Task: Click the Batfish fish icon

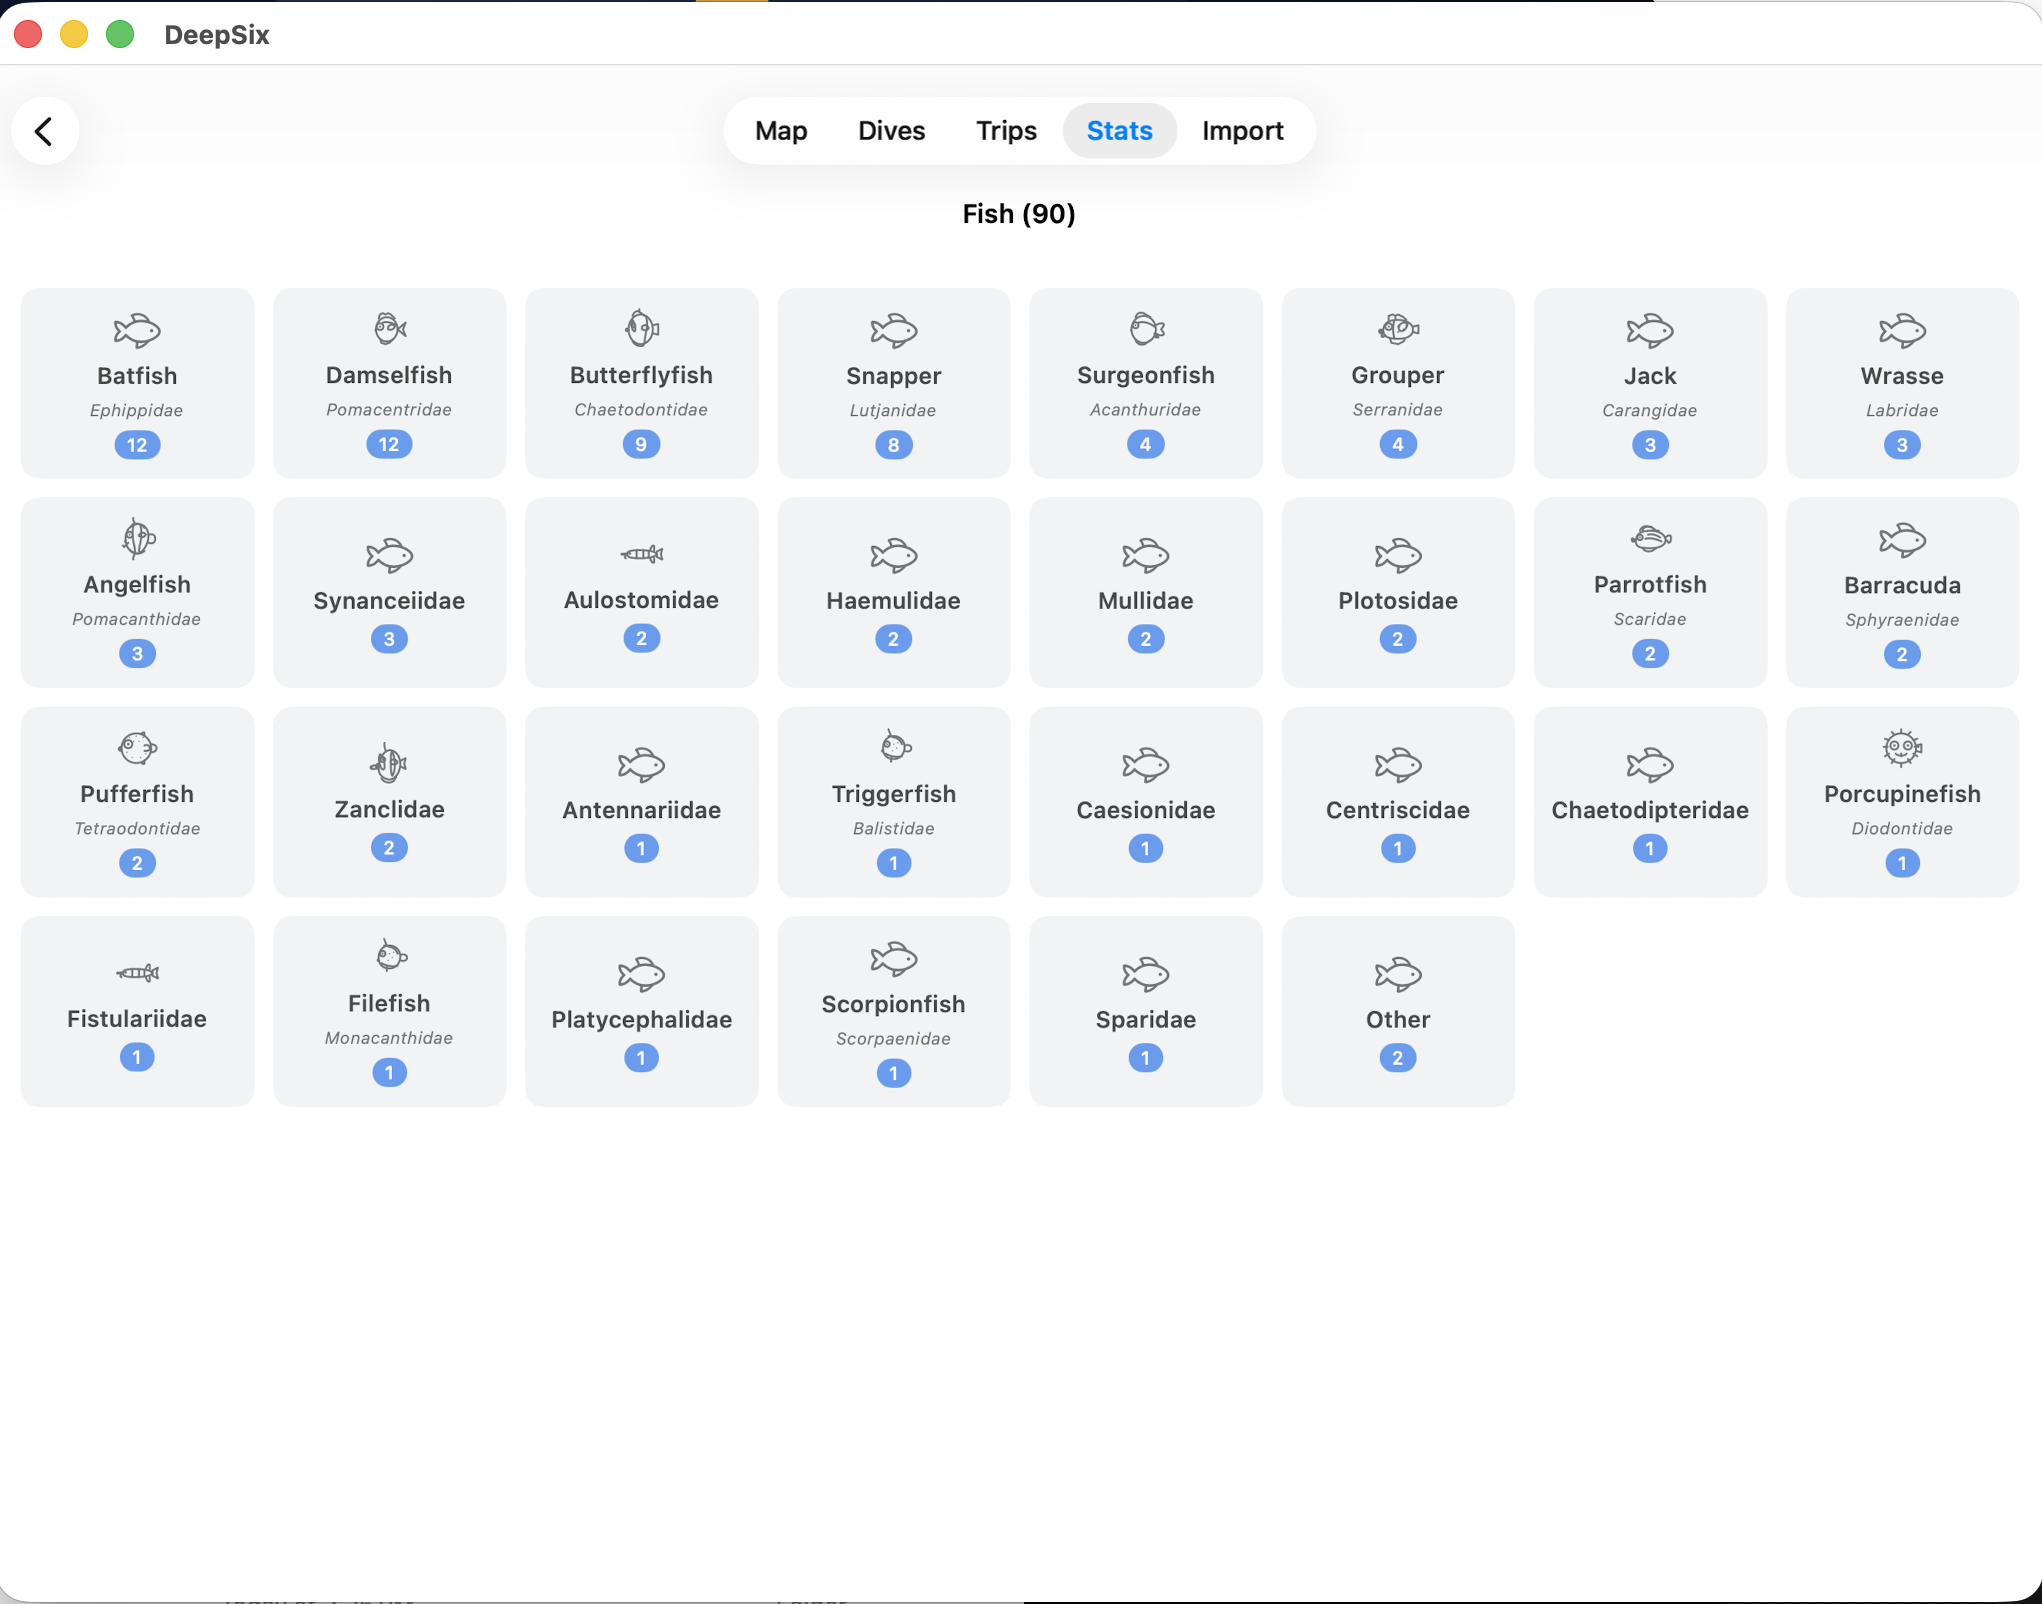Action: point(137,330)
